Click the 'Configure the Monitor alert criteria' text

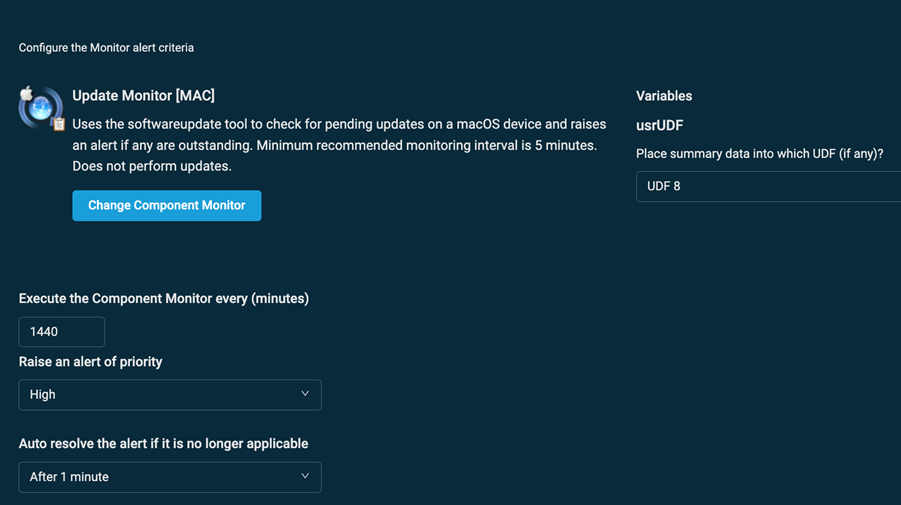point(106,48)
